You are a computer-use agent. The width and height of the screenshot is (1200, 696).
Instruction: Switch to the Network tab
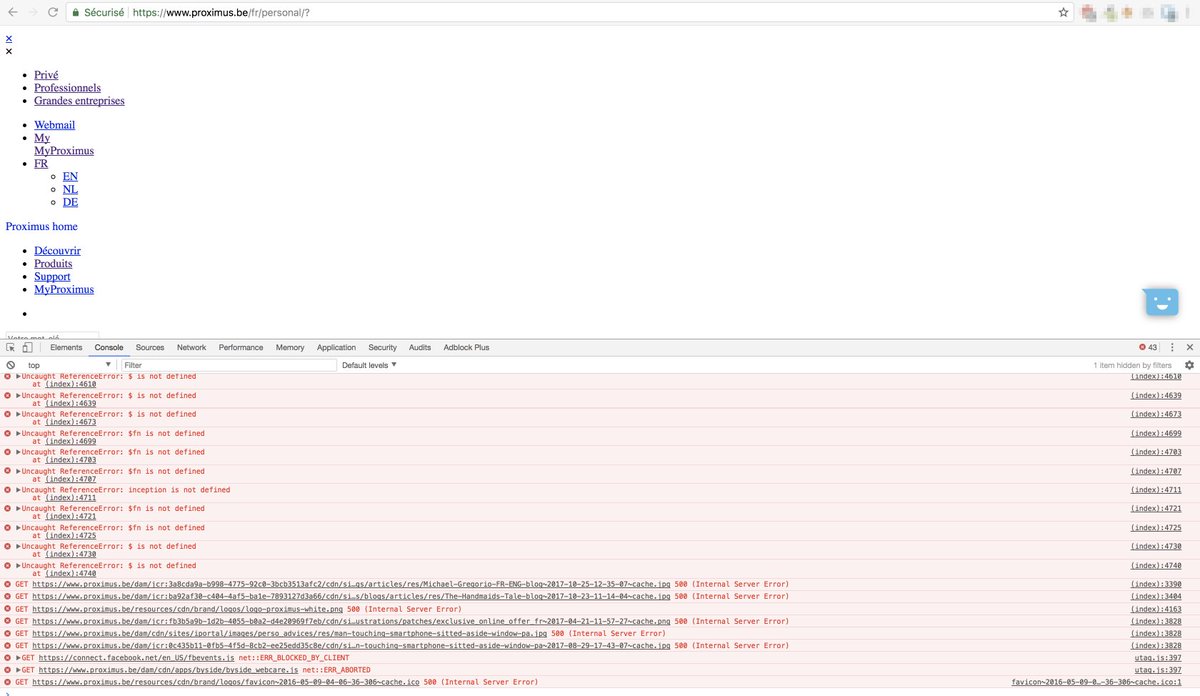pos(191,348)
